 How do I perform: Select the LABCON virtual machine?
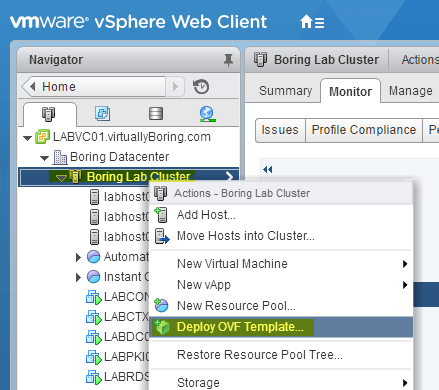(117, 297)
